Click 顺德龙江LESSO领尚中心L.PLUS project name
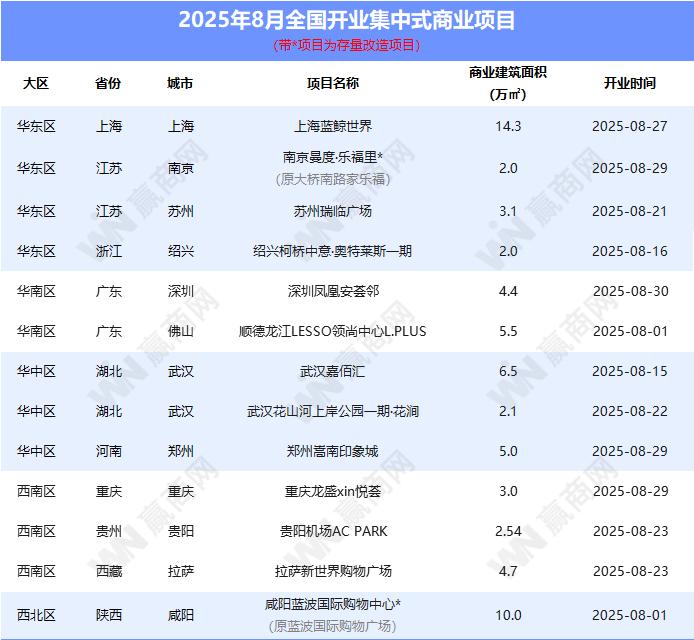The image size is (694, 640). 332,331
